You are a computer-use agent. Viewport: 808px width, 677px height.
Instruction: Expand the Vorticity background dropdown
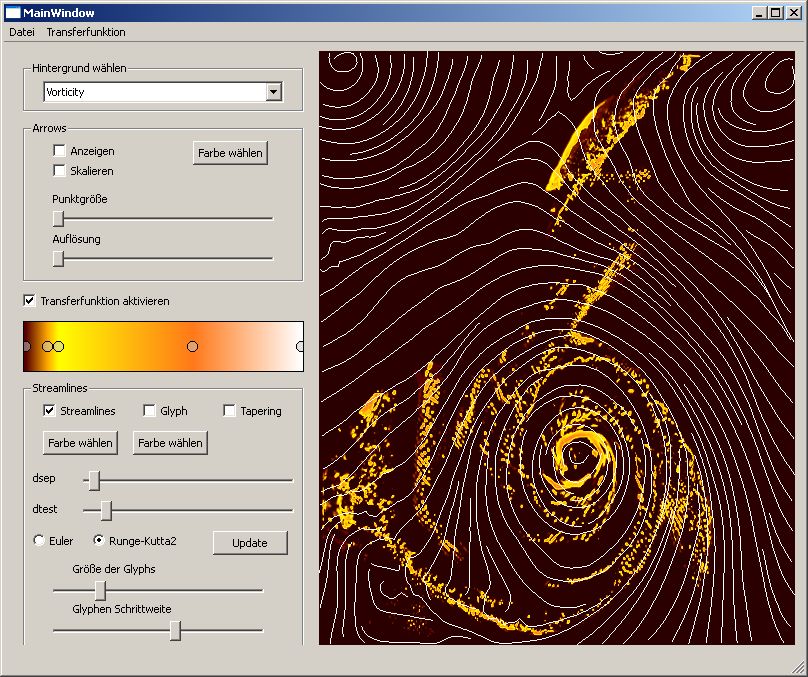point(274,92)
